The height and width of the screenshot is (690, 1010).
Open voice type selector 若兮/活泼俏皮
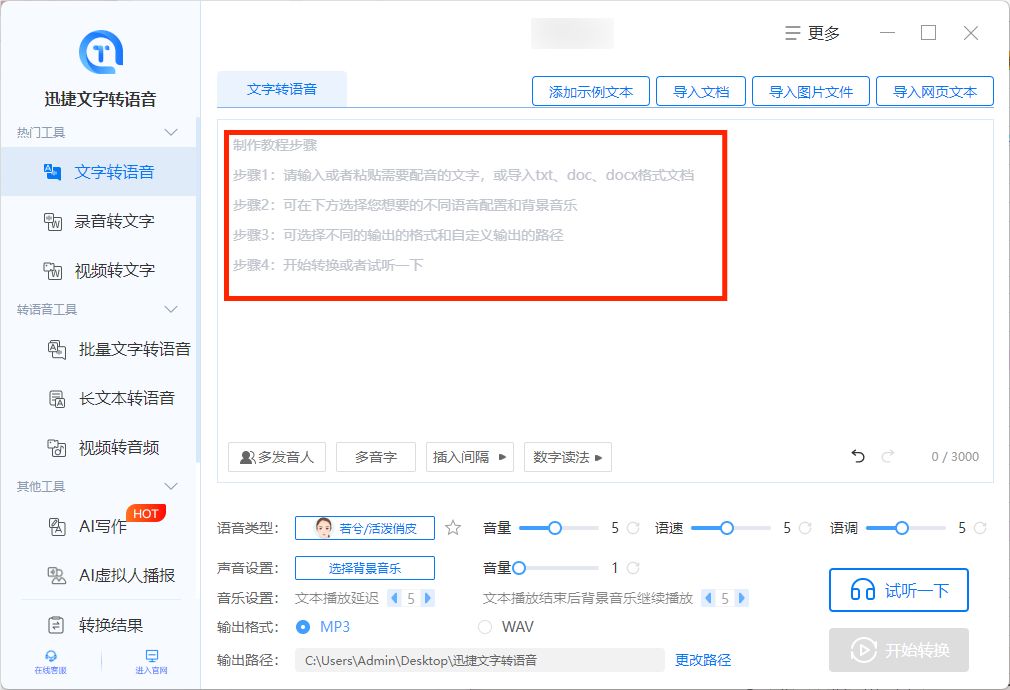point(365,528)
